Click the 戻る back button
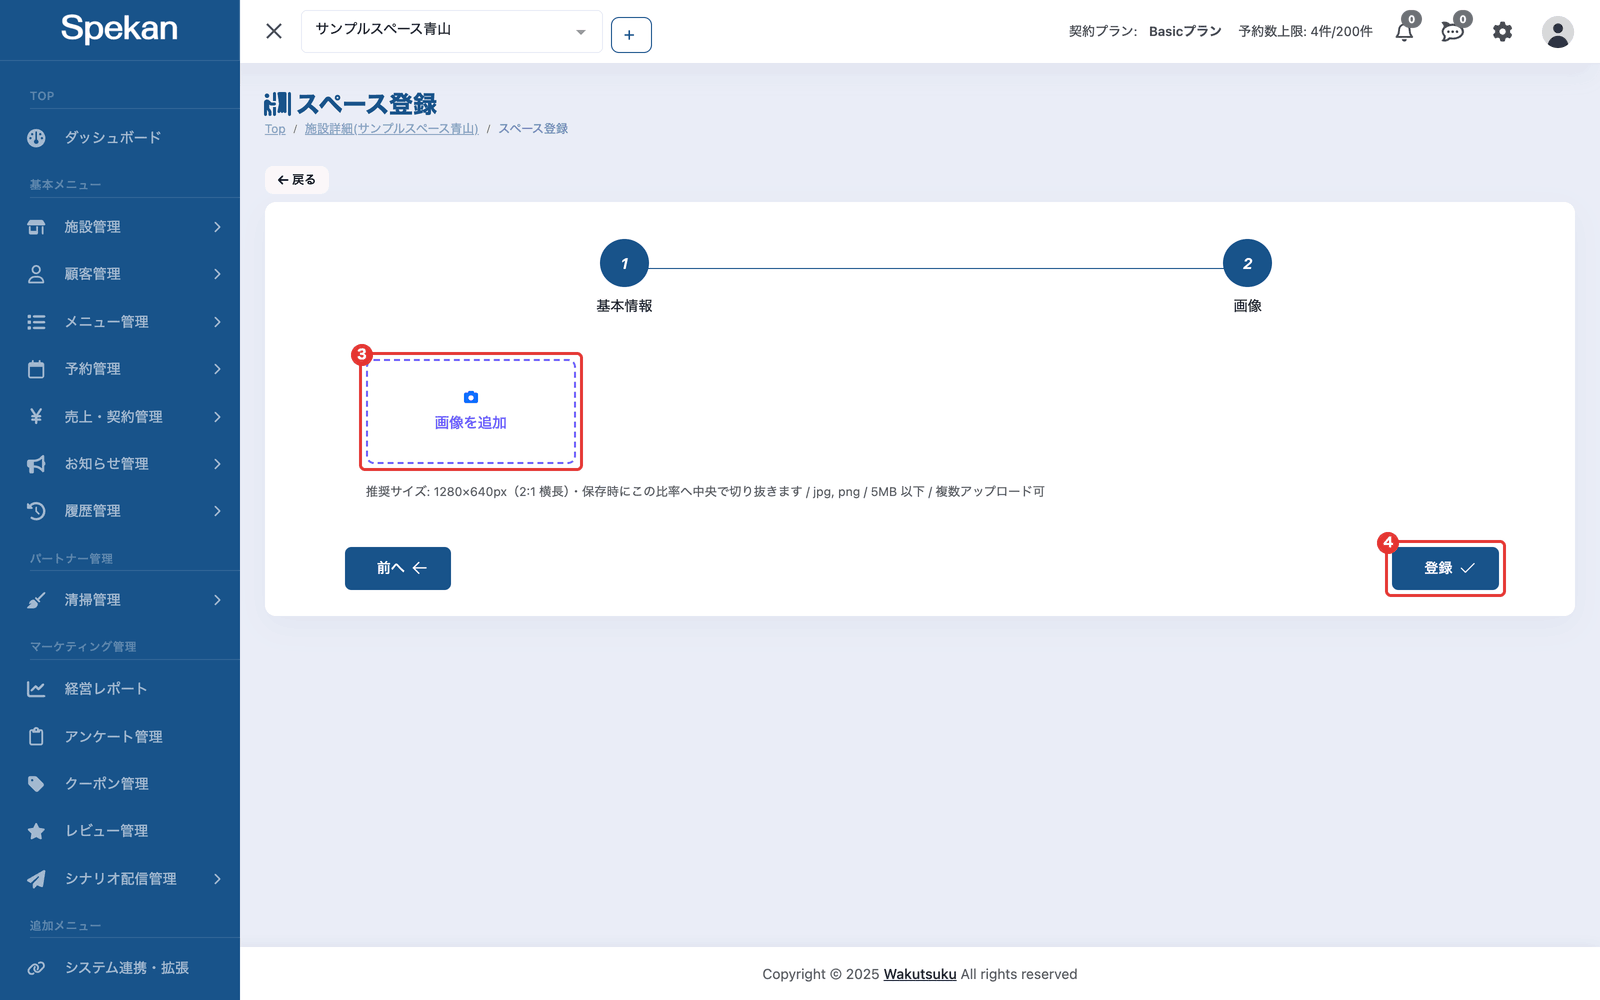The height and width of the screenshot is (1000, 1600). point(297,180)
